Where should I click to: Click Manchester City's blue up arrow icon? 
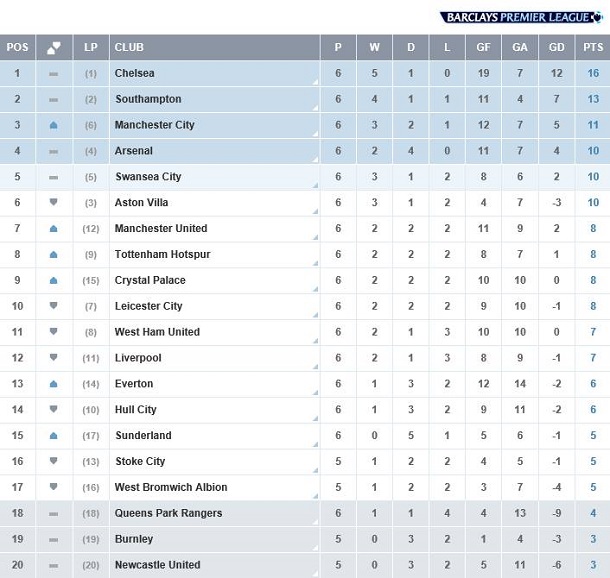click(54, 125)
